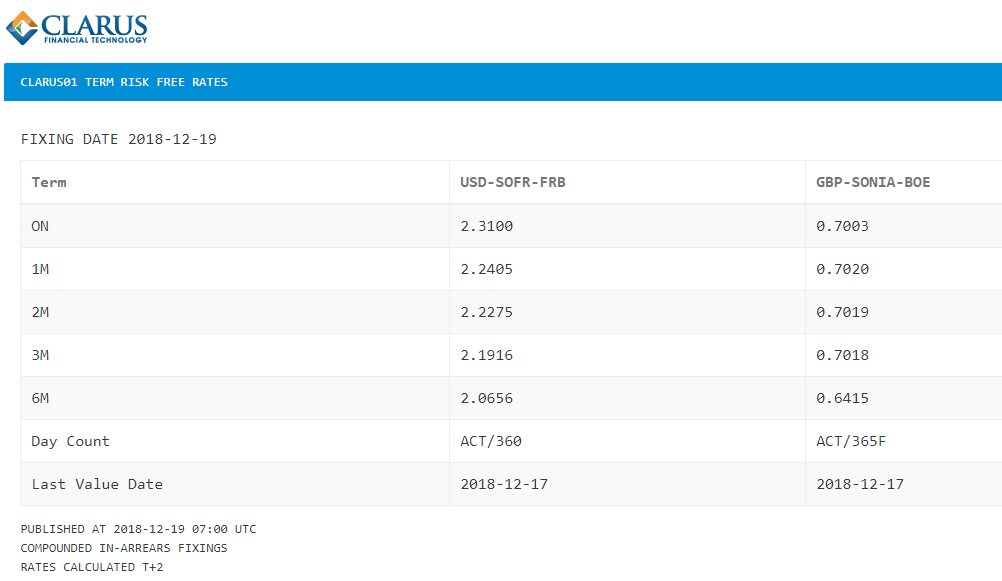Click the Published At timestamp line
The height and width of the screenshot is (581, 1002).
click(x=138, y=529)
